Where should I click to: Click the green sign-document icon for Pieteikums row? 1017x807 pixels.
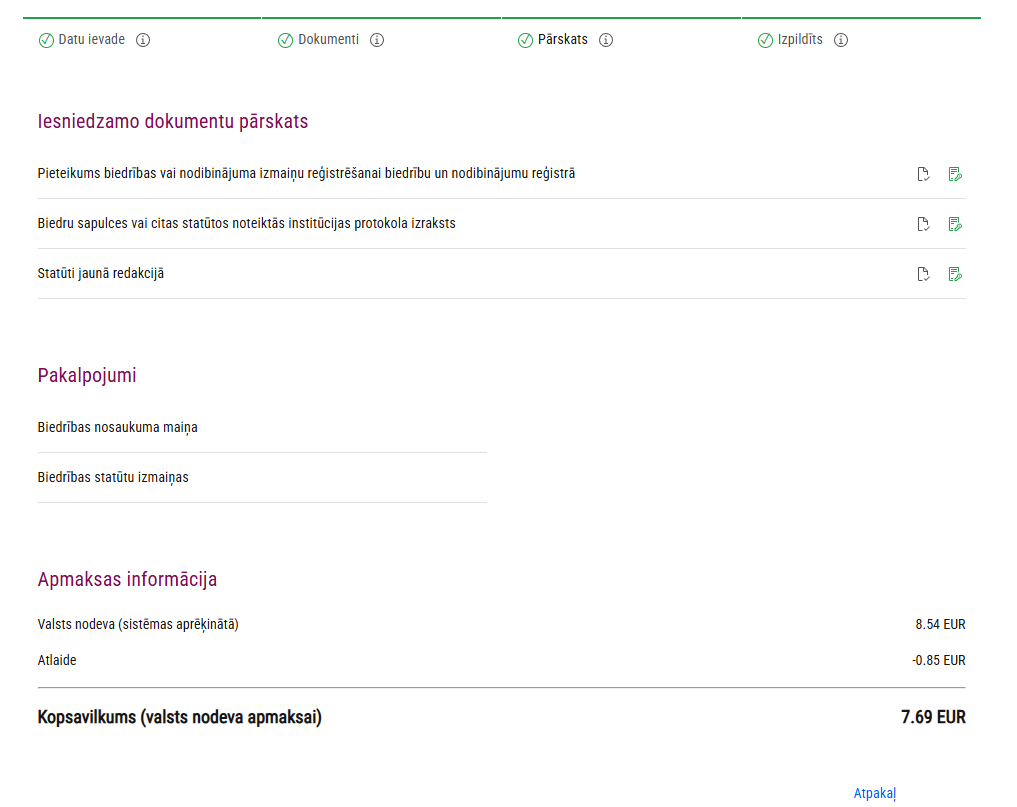(x=955, y=174)
